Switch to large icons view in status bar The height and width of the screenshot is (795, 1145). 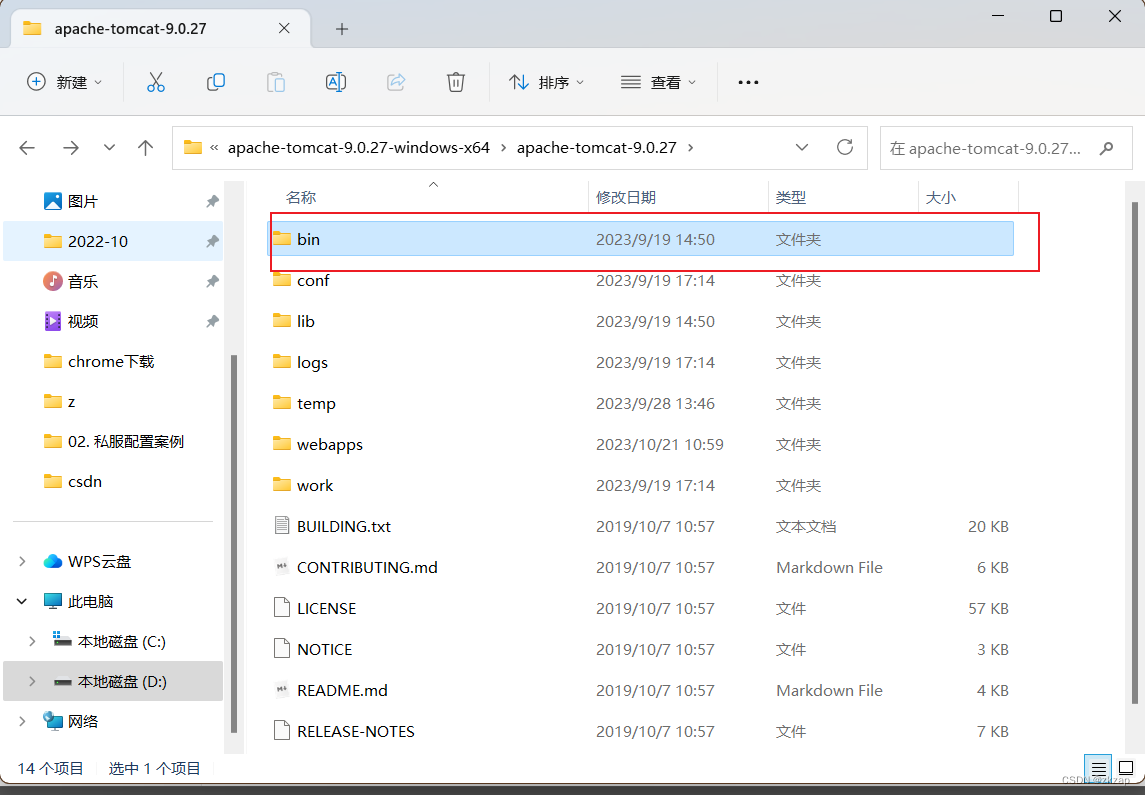pyautogui.click(x=1125, y=769)
